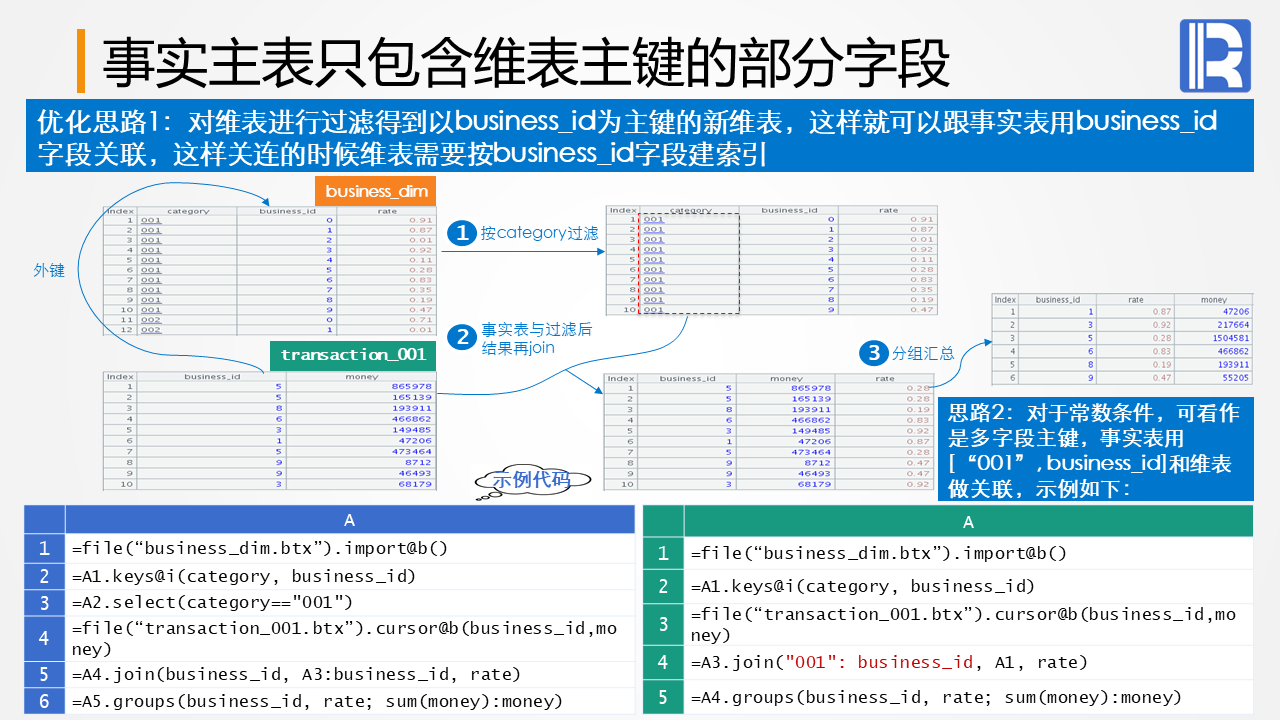The height and width of the screenshot is (720, 1280).
Task: Click the import@b() cell in the blue code table
Action: 349,548
